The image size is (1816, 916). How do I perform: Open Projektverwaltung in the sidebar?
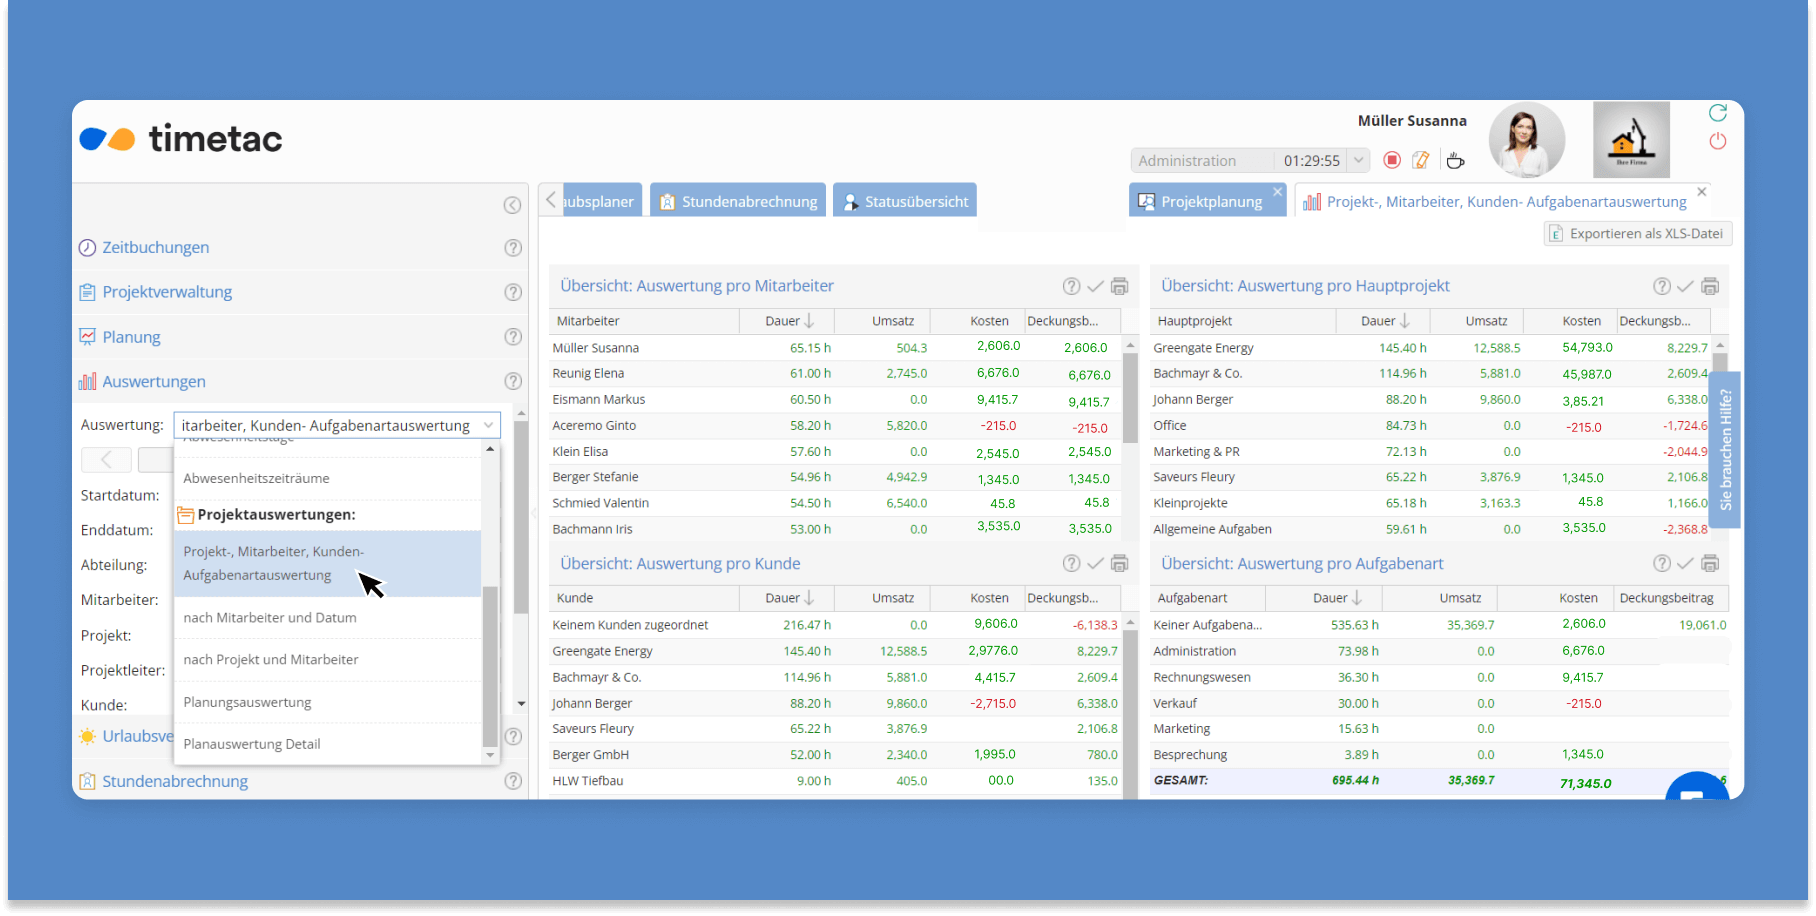(x=167, y=292)
